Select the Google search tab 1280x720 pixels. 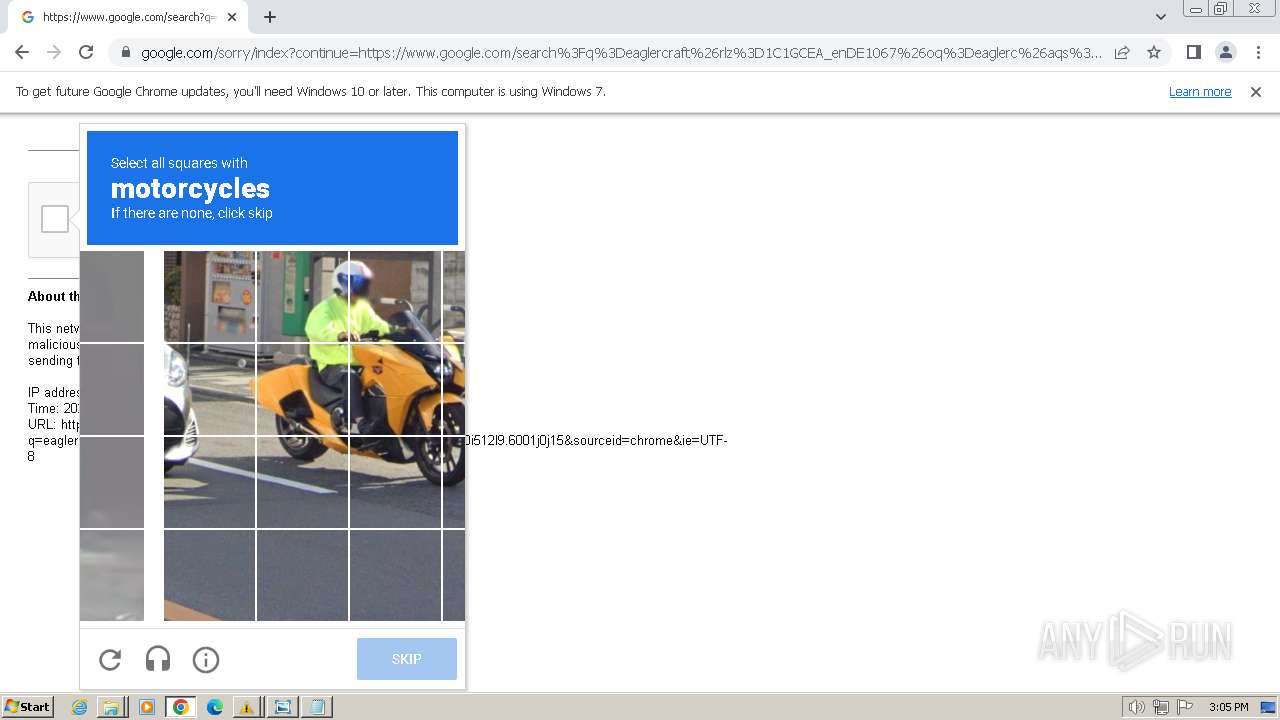(x=128, y=17)
